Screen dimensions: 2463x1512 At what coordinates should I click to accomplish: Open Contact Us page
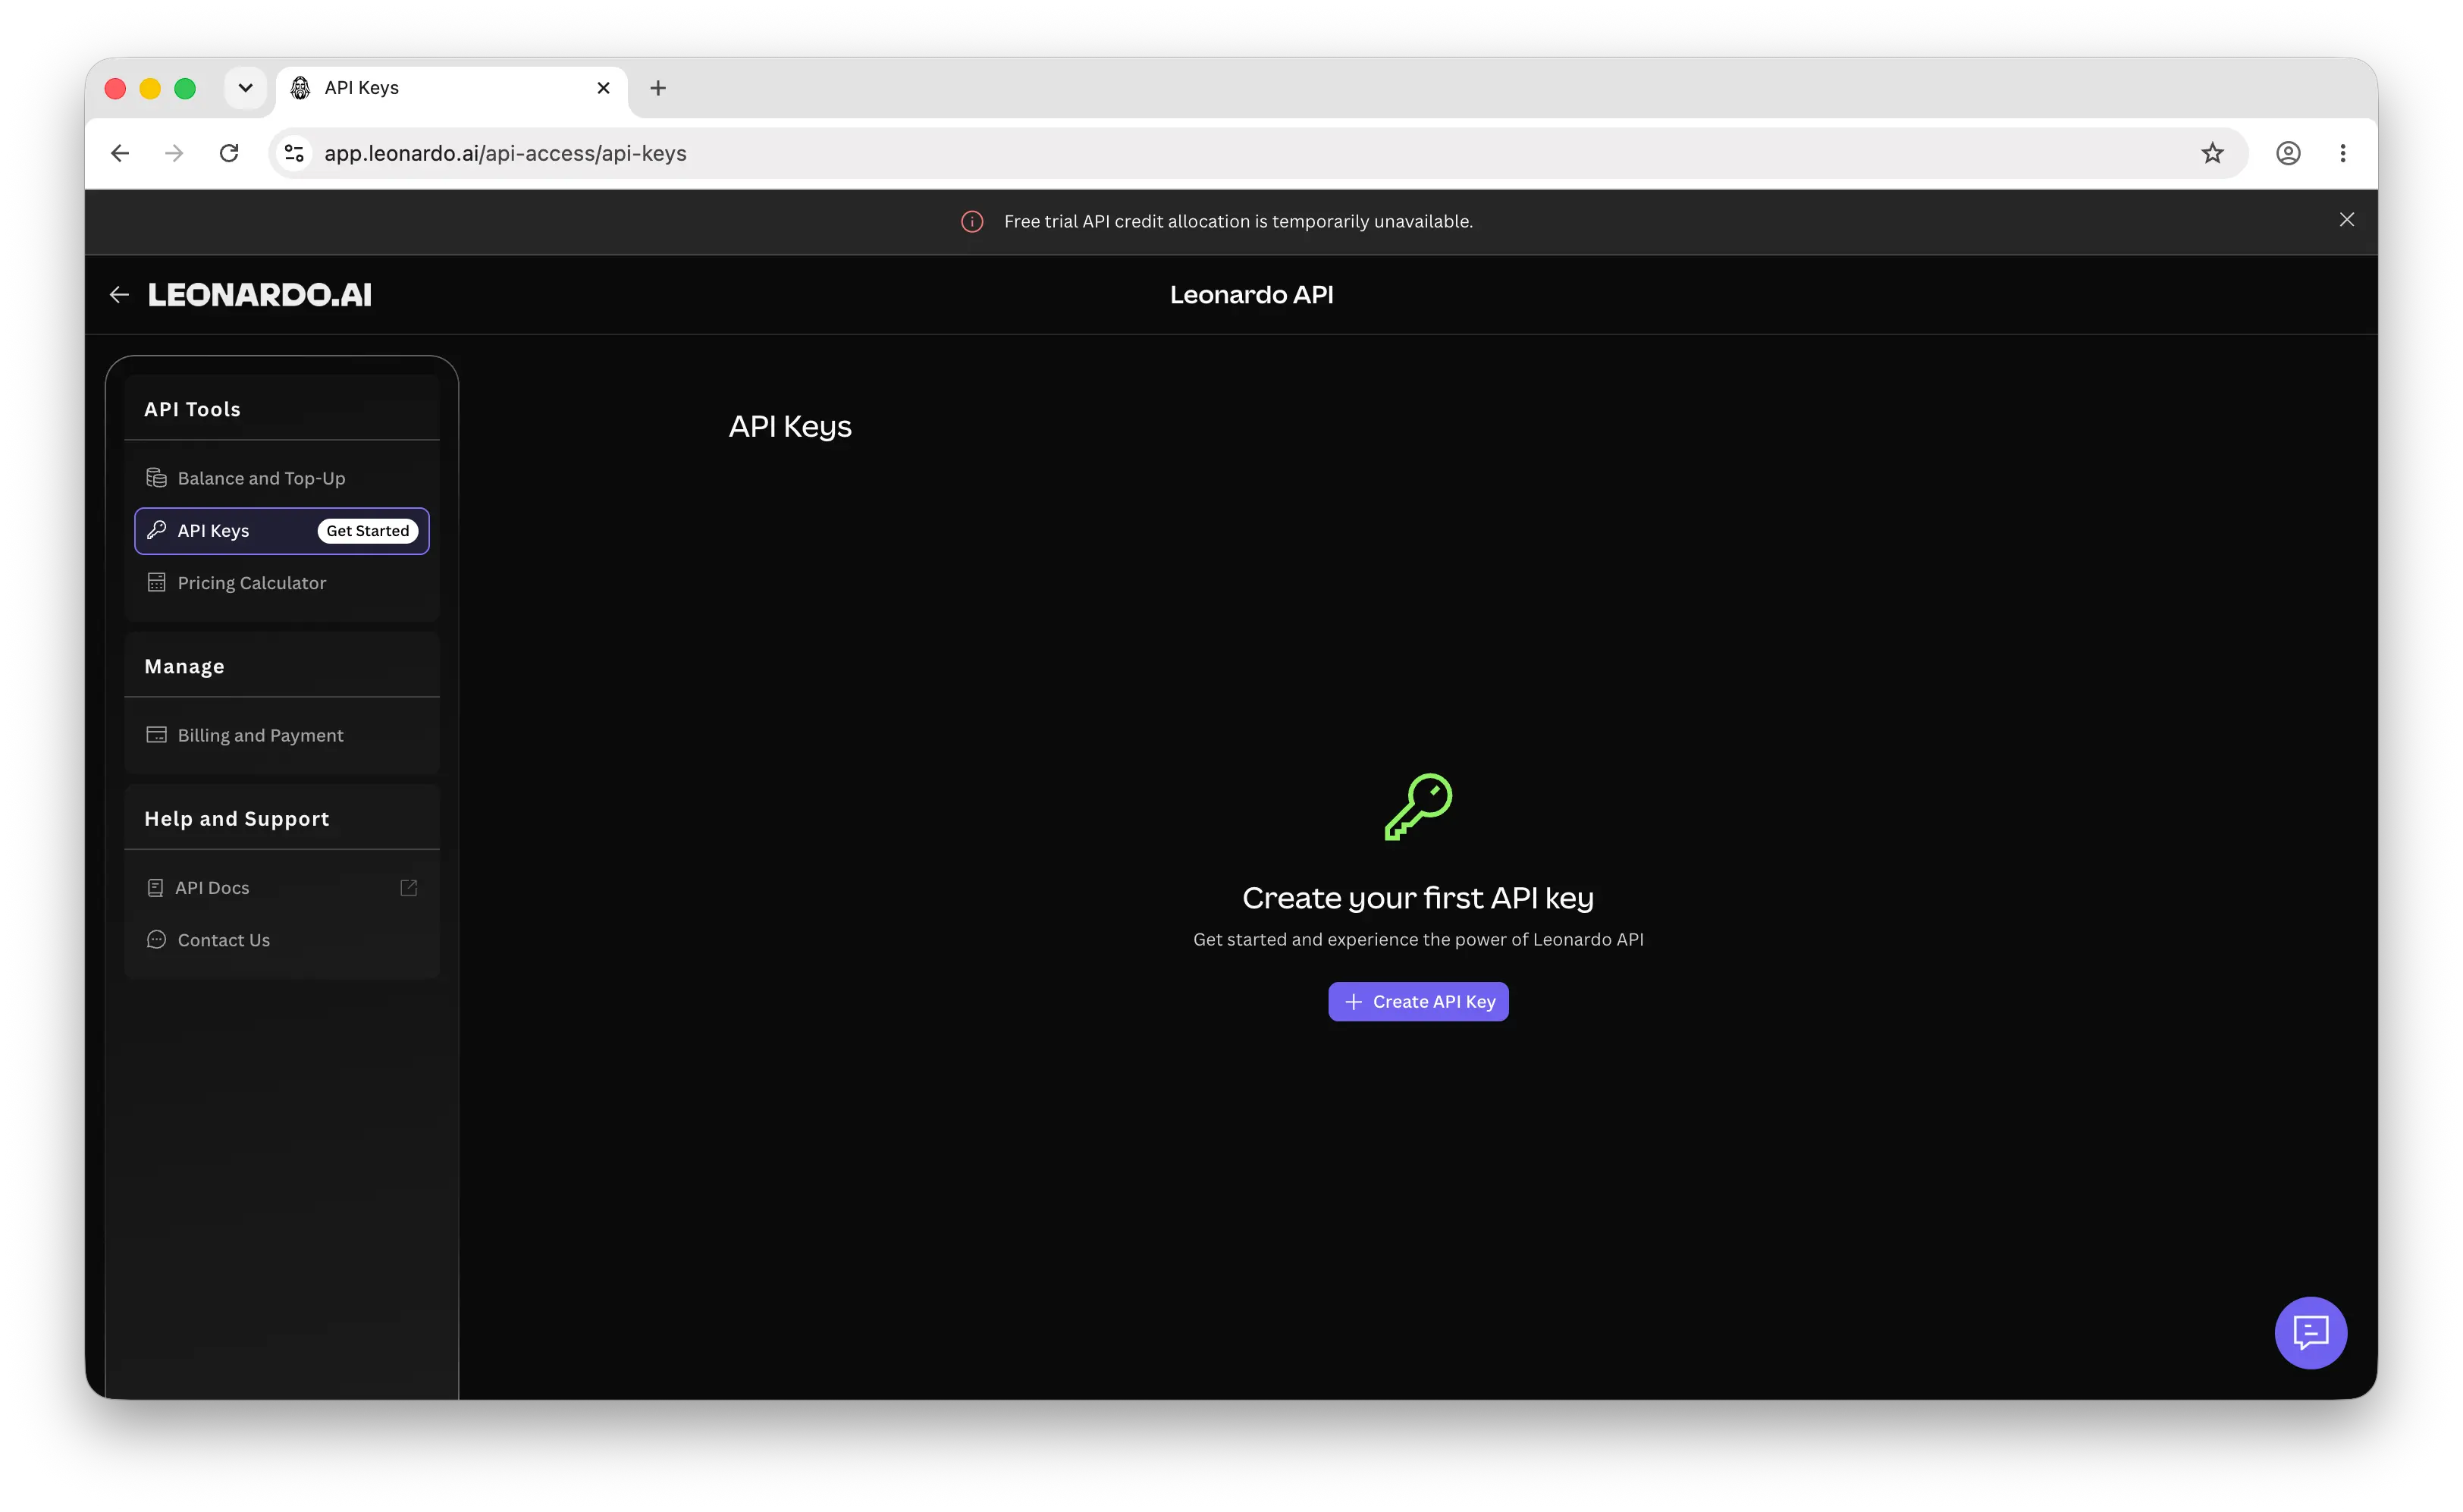click(281, 939)
